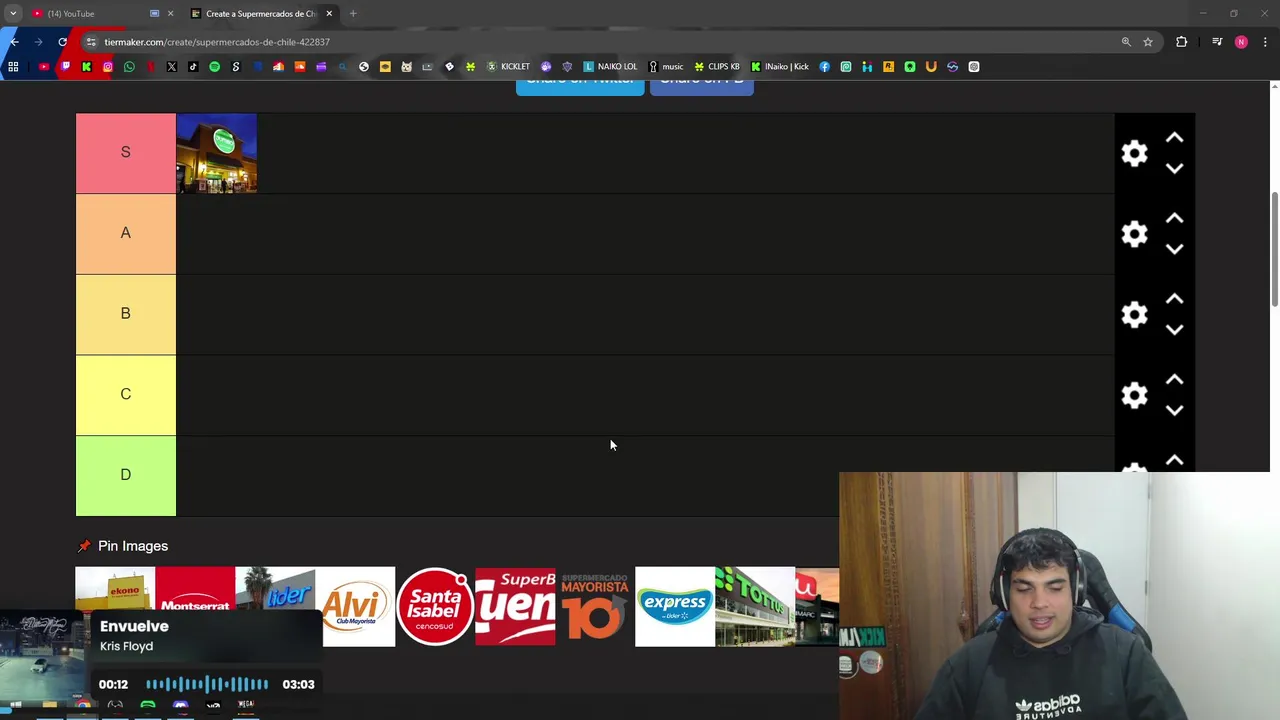Open the Instagram bookmark icon
Image resolution: width=1280 pixels, height=720 pixels.
tap(108, 67)
